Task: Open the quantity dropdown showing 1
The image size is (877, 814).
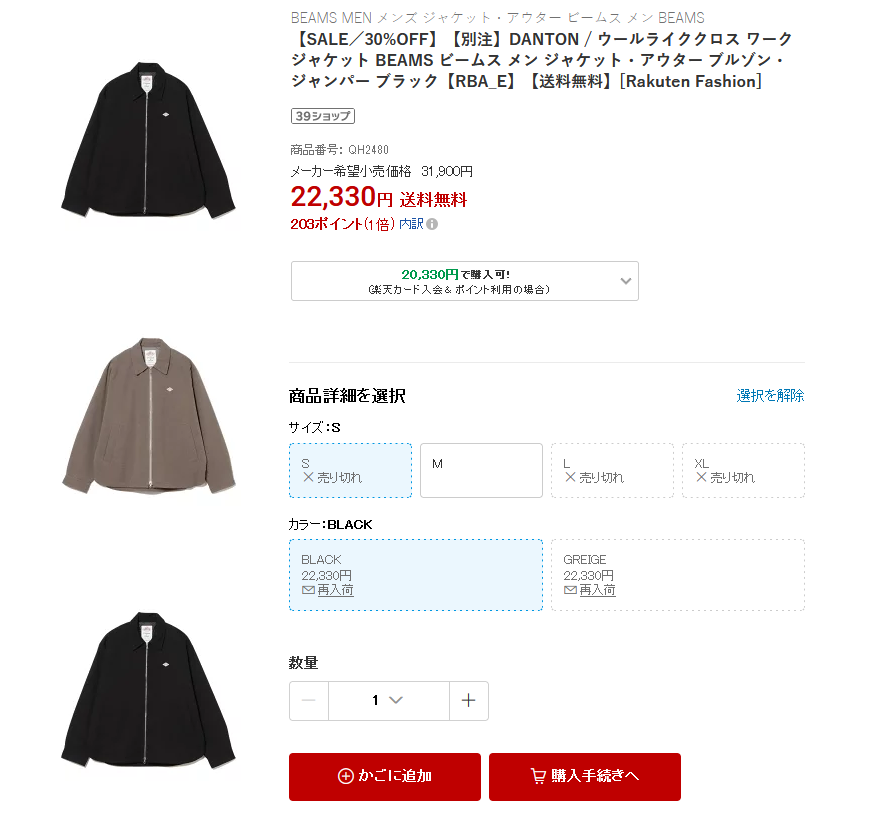Action: point(389,700)
